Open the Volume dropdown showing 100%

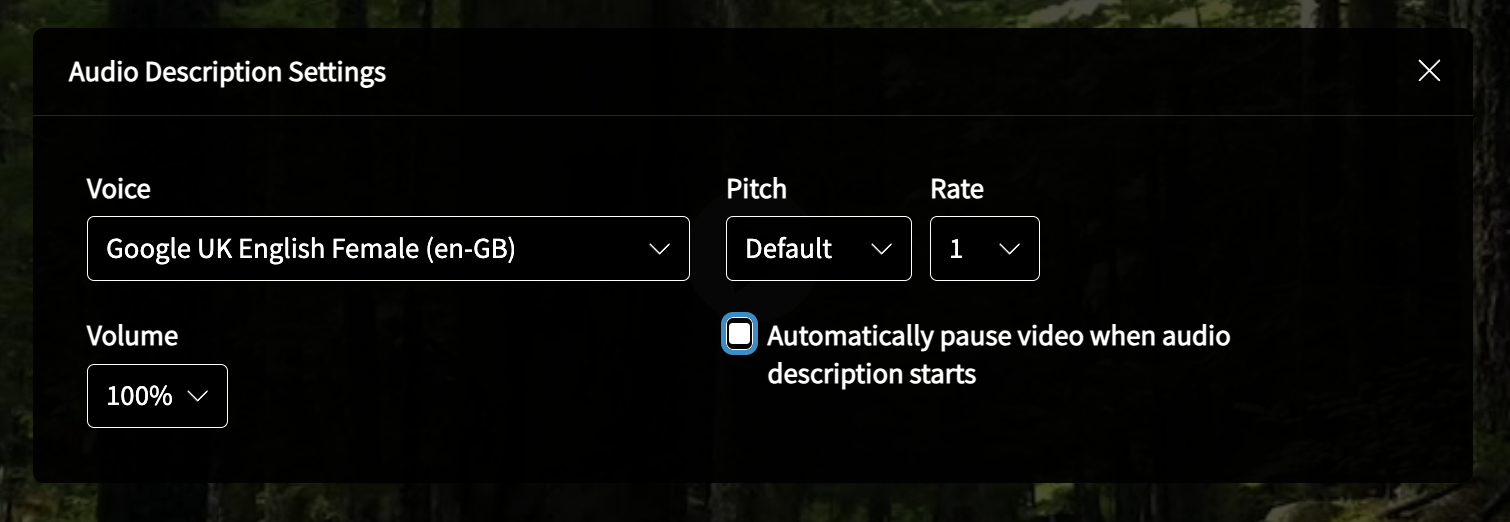tap(157, 396)
